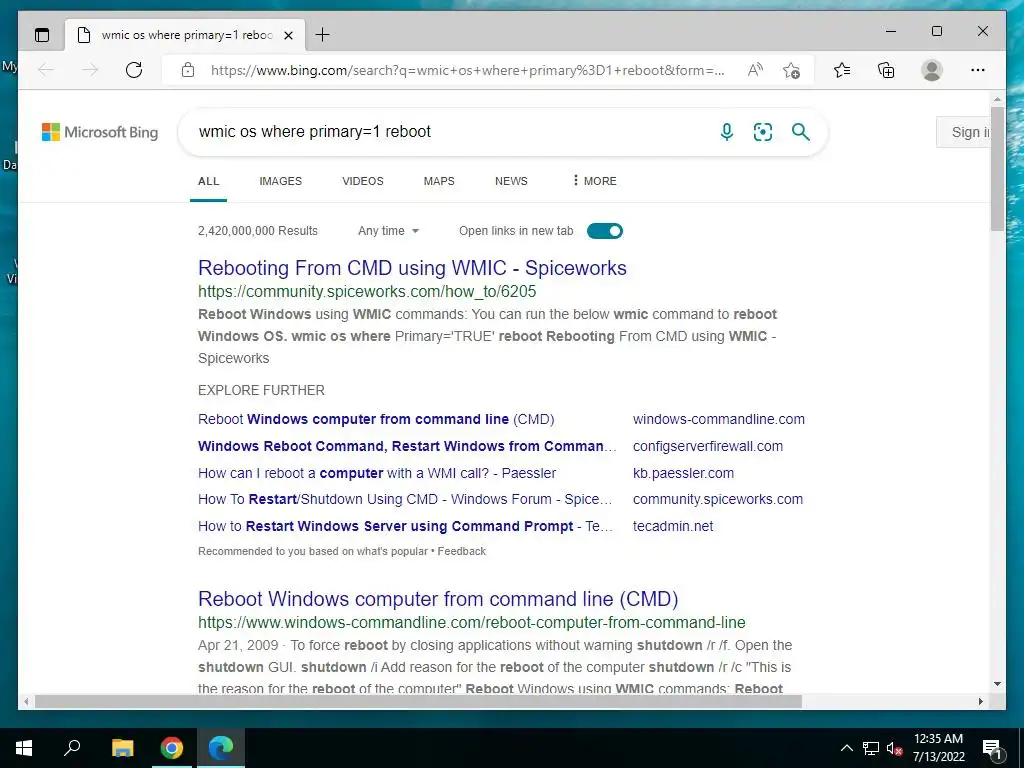Click the address bar URL
The width and height of the screenshot is (1024, 768).
pos(467,70)
